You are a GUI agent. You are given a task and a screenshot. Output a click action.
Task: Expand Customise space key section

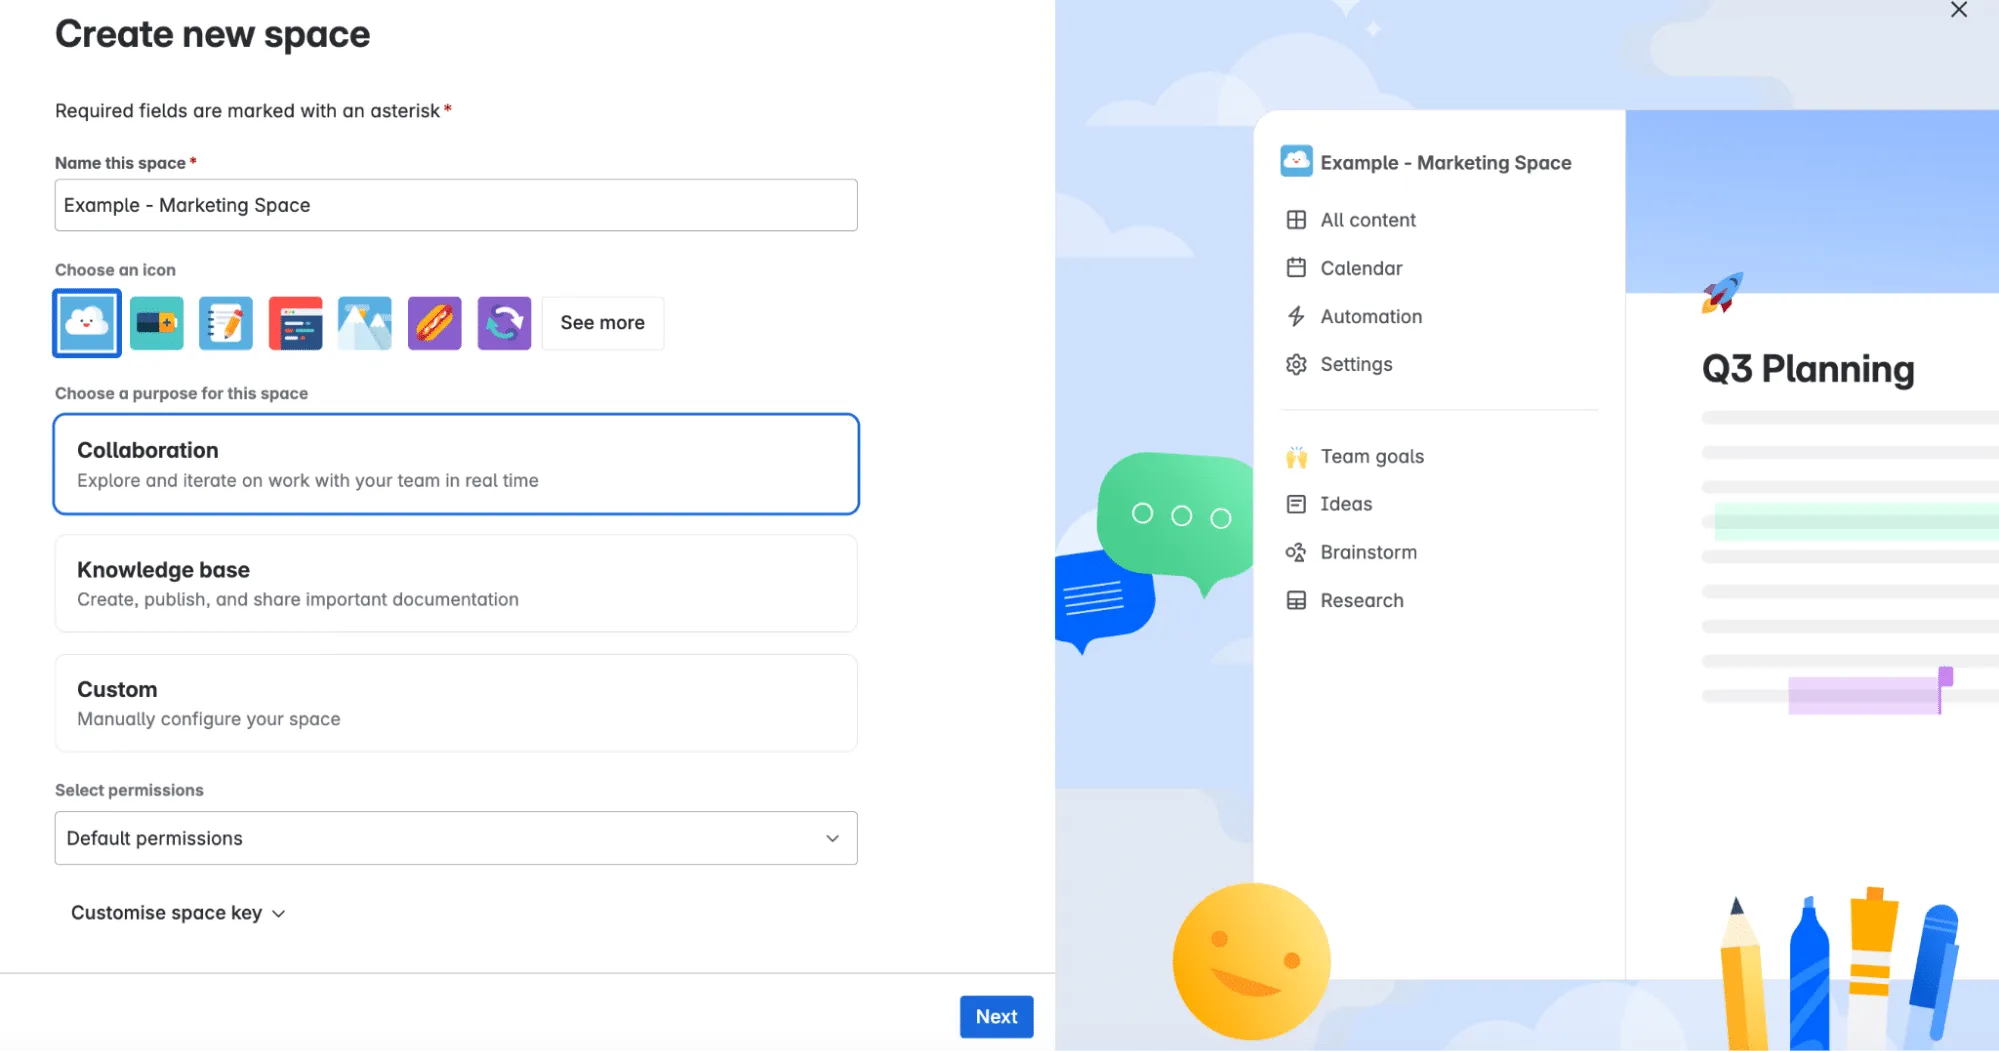(178, 913)
